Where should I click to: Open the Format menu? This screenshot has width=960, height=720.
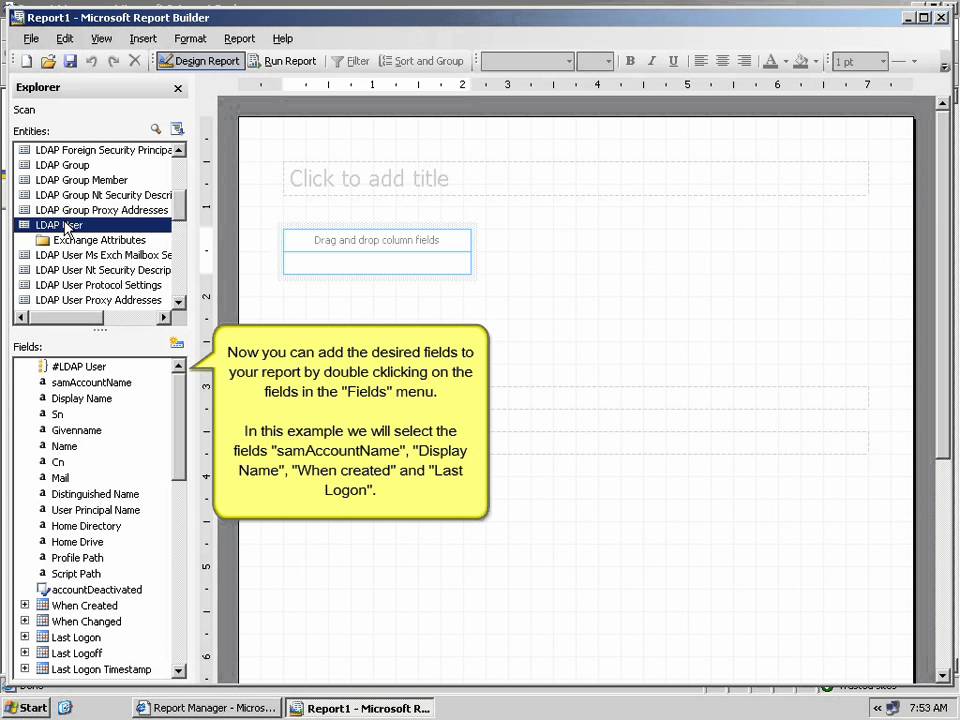click(190, 39)
